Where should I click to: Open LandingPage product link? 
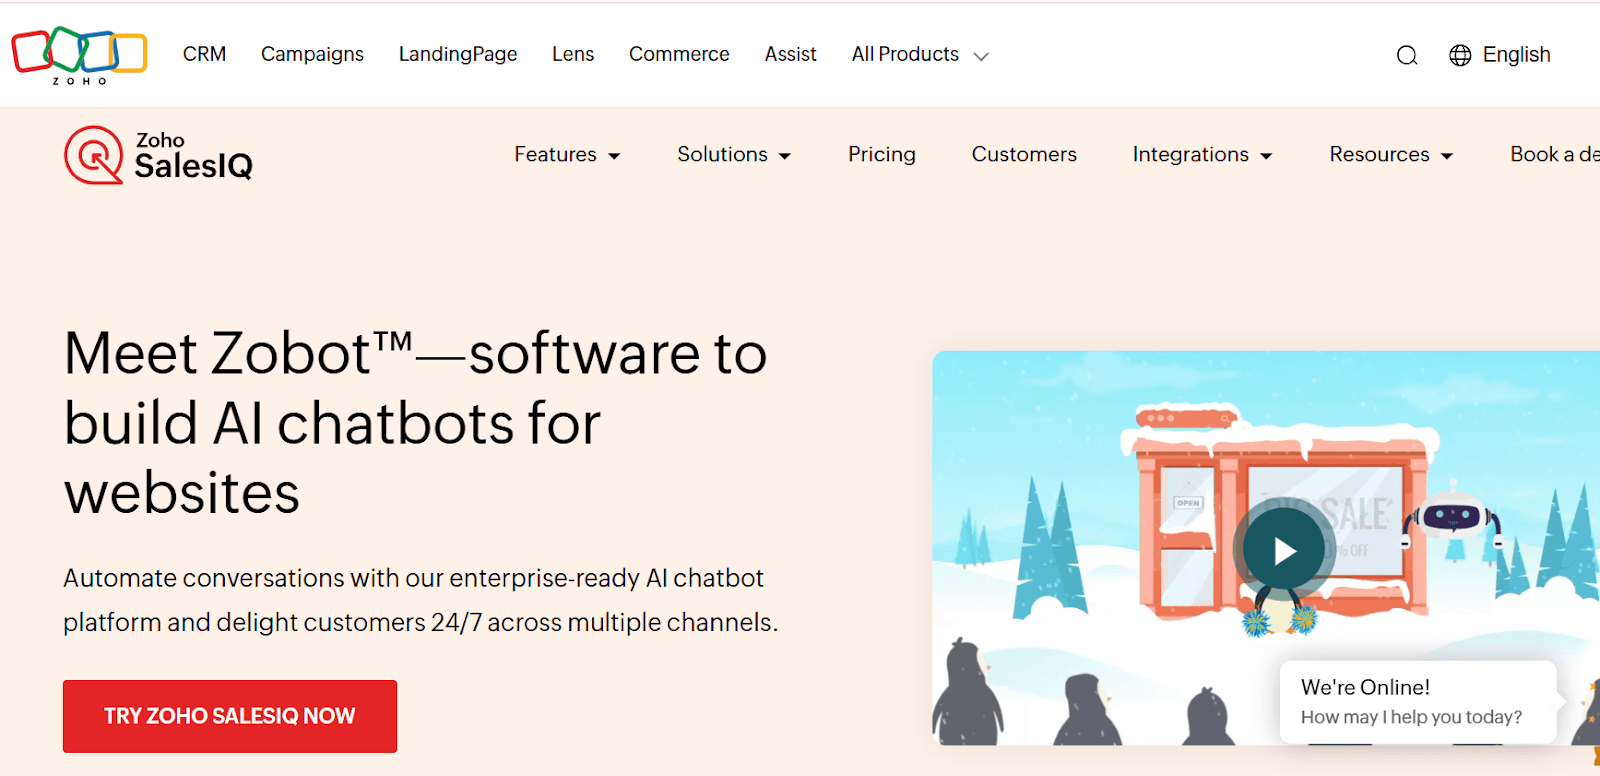pyautogui.click(x=458, y=54)
